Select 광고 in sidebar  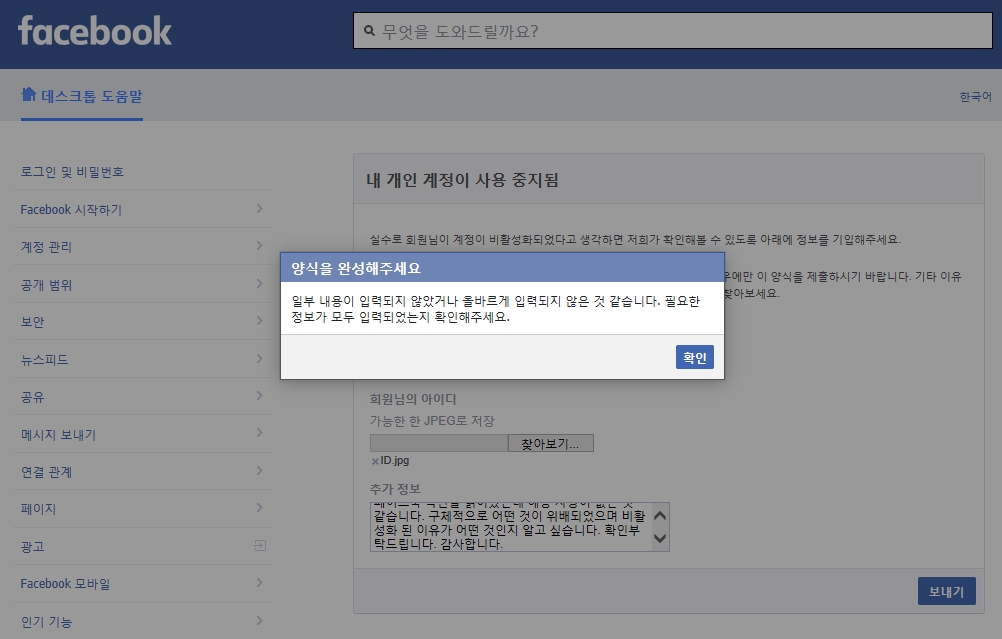(32, 546)
